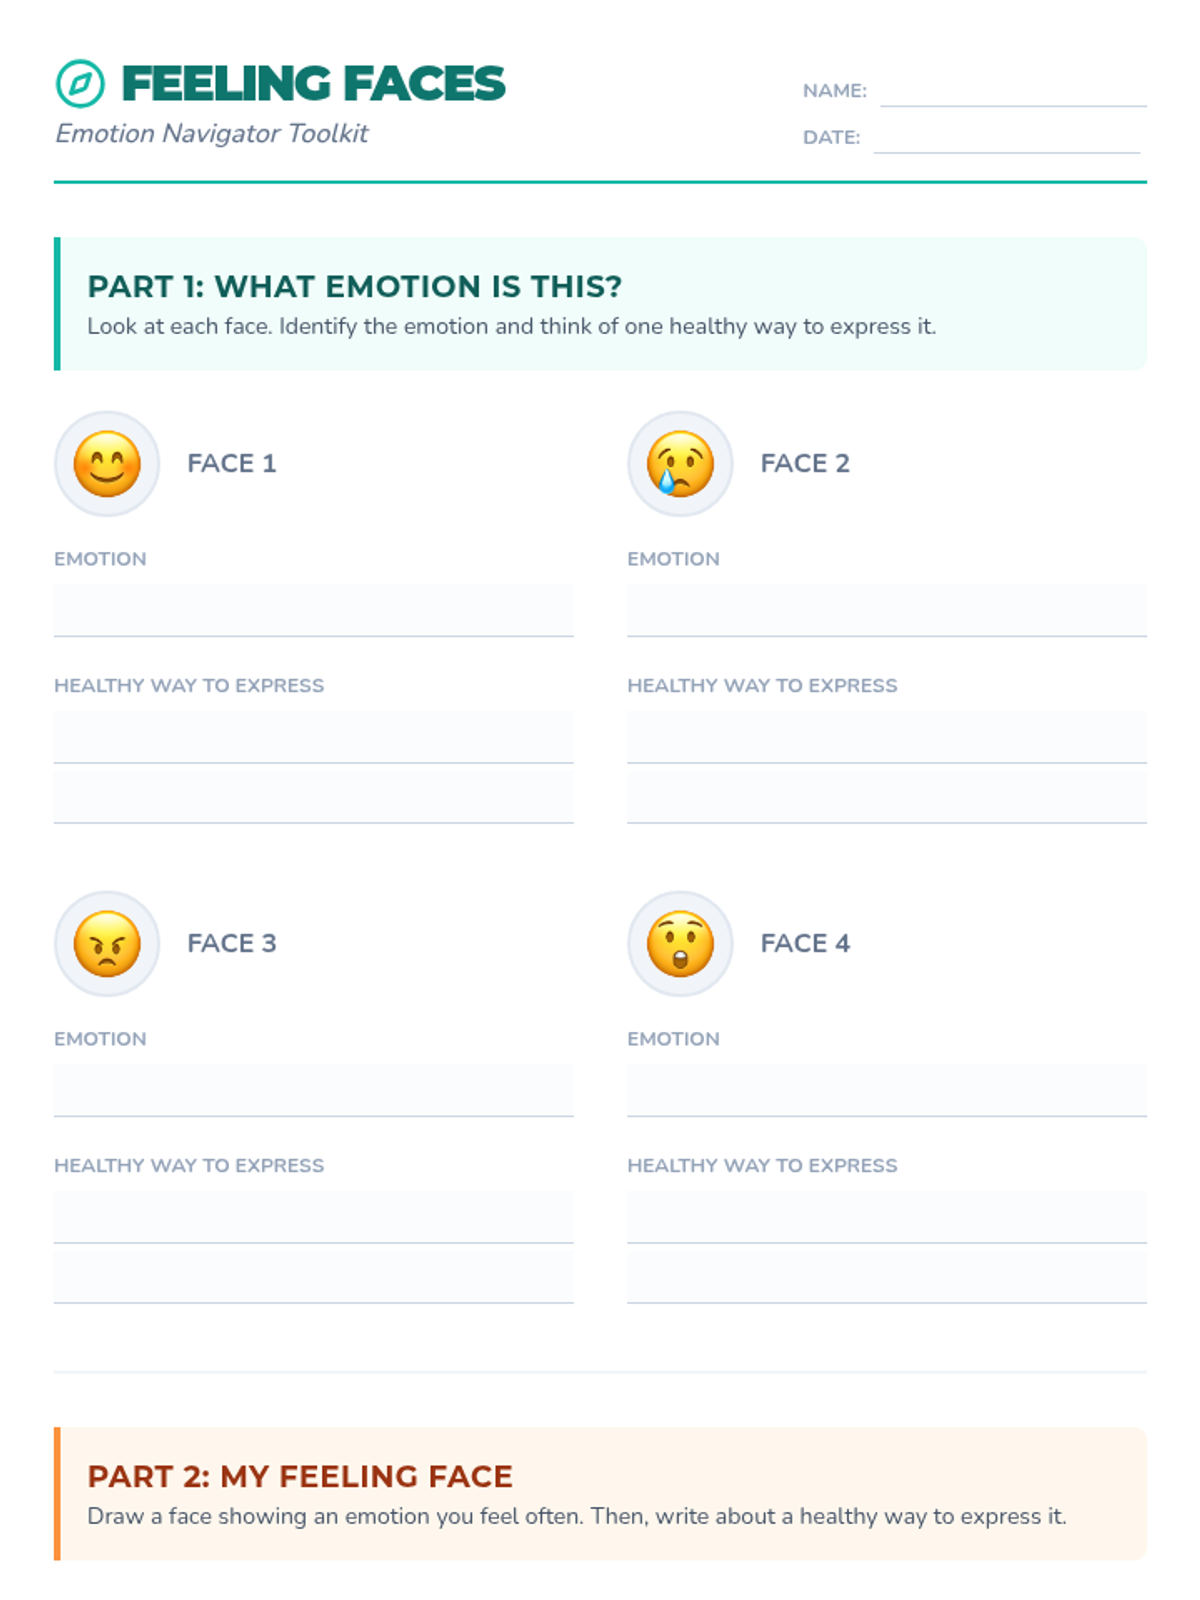Viewport: 1200px width, 1600px height.
Task: Click the smiling Face 1 emoji
Action: pyautogui.click(x=107, y=464)
